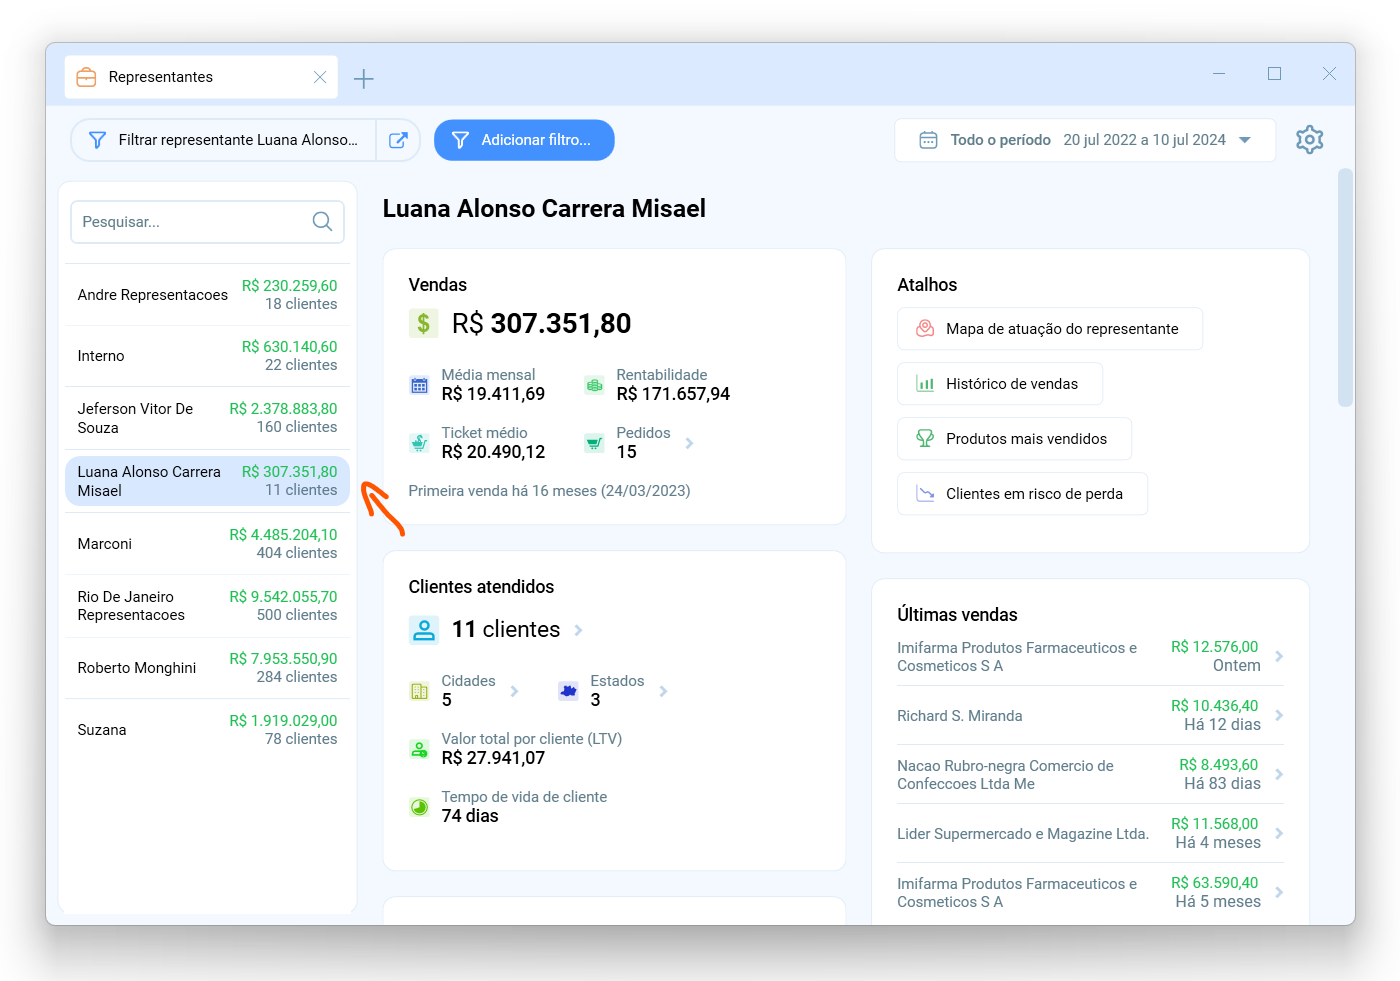Select the Representantes tab
The width and height of the screenshot is (1400, 981).
201,77
